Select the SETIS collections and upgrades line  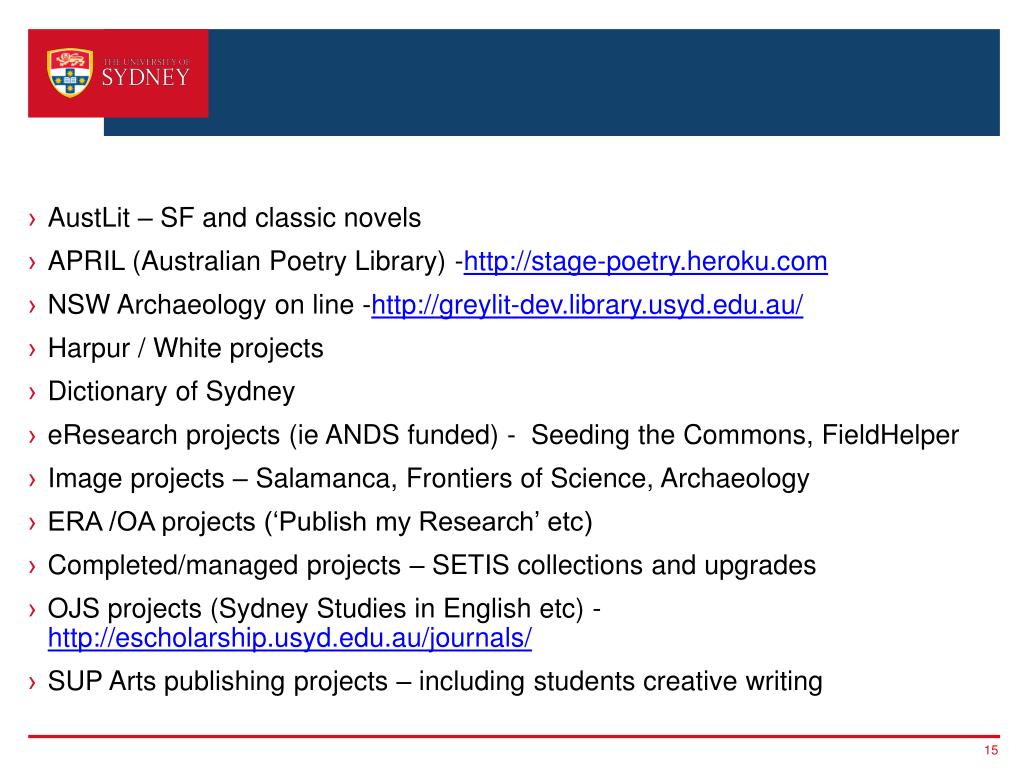click(x=432, y=566)
